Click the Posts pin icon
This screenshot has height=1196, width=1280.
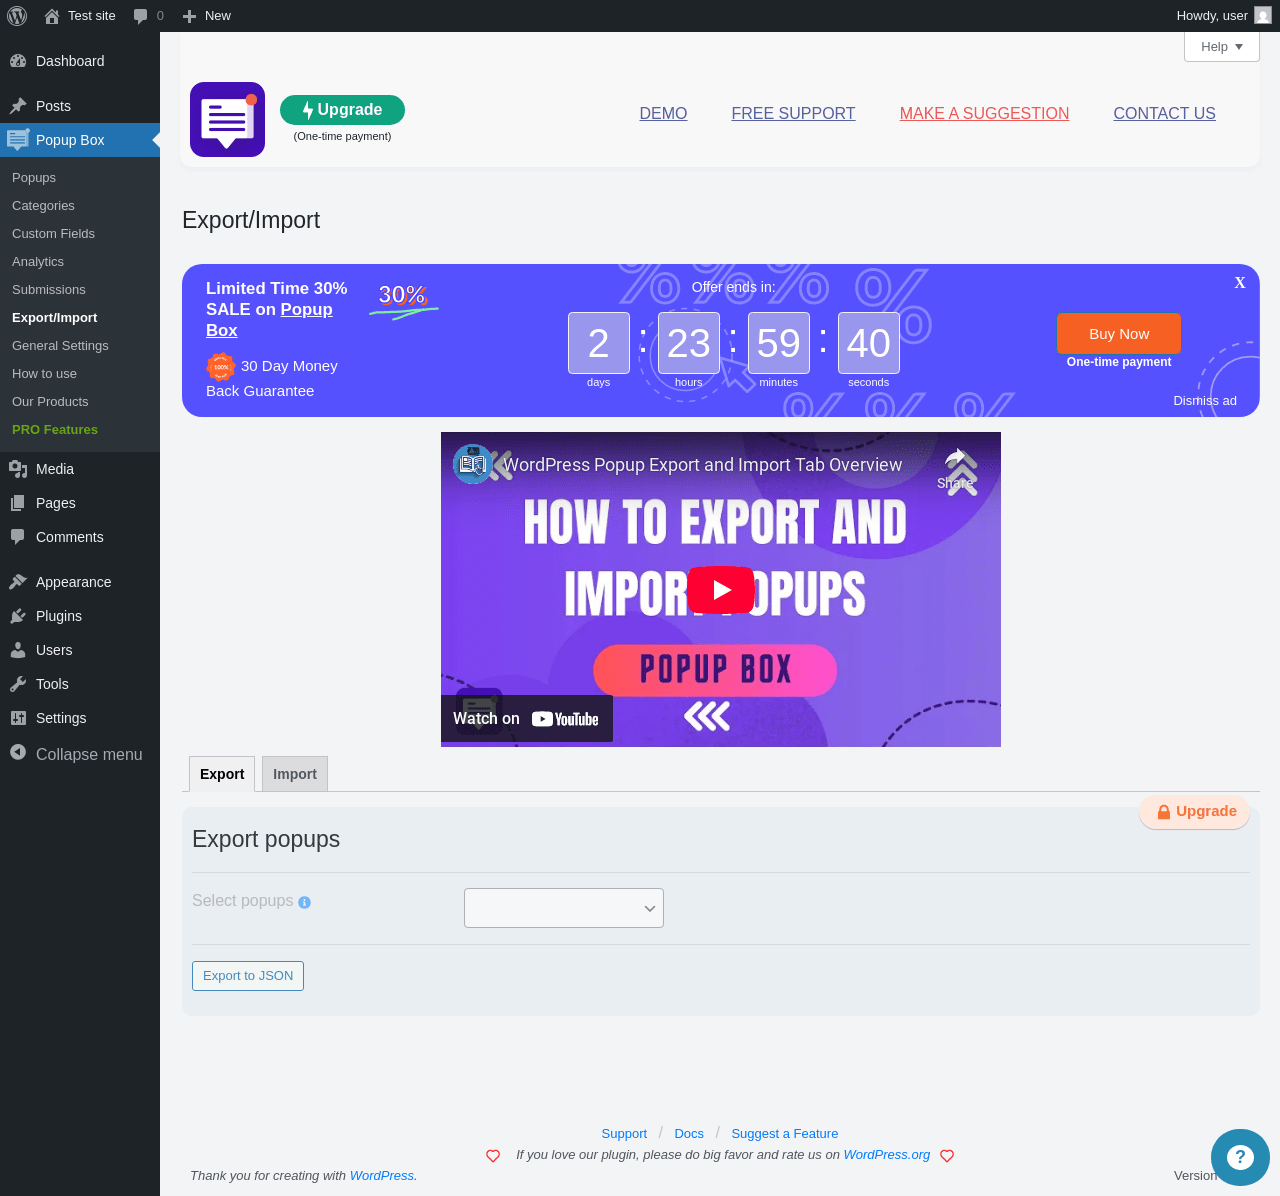tap(18, 106)
